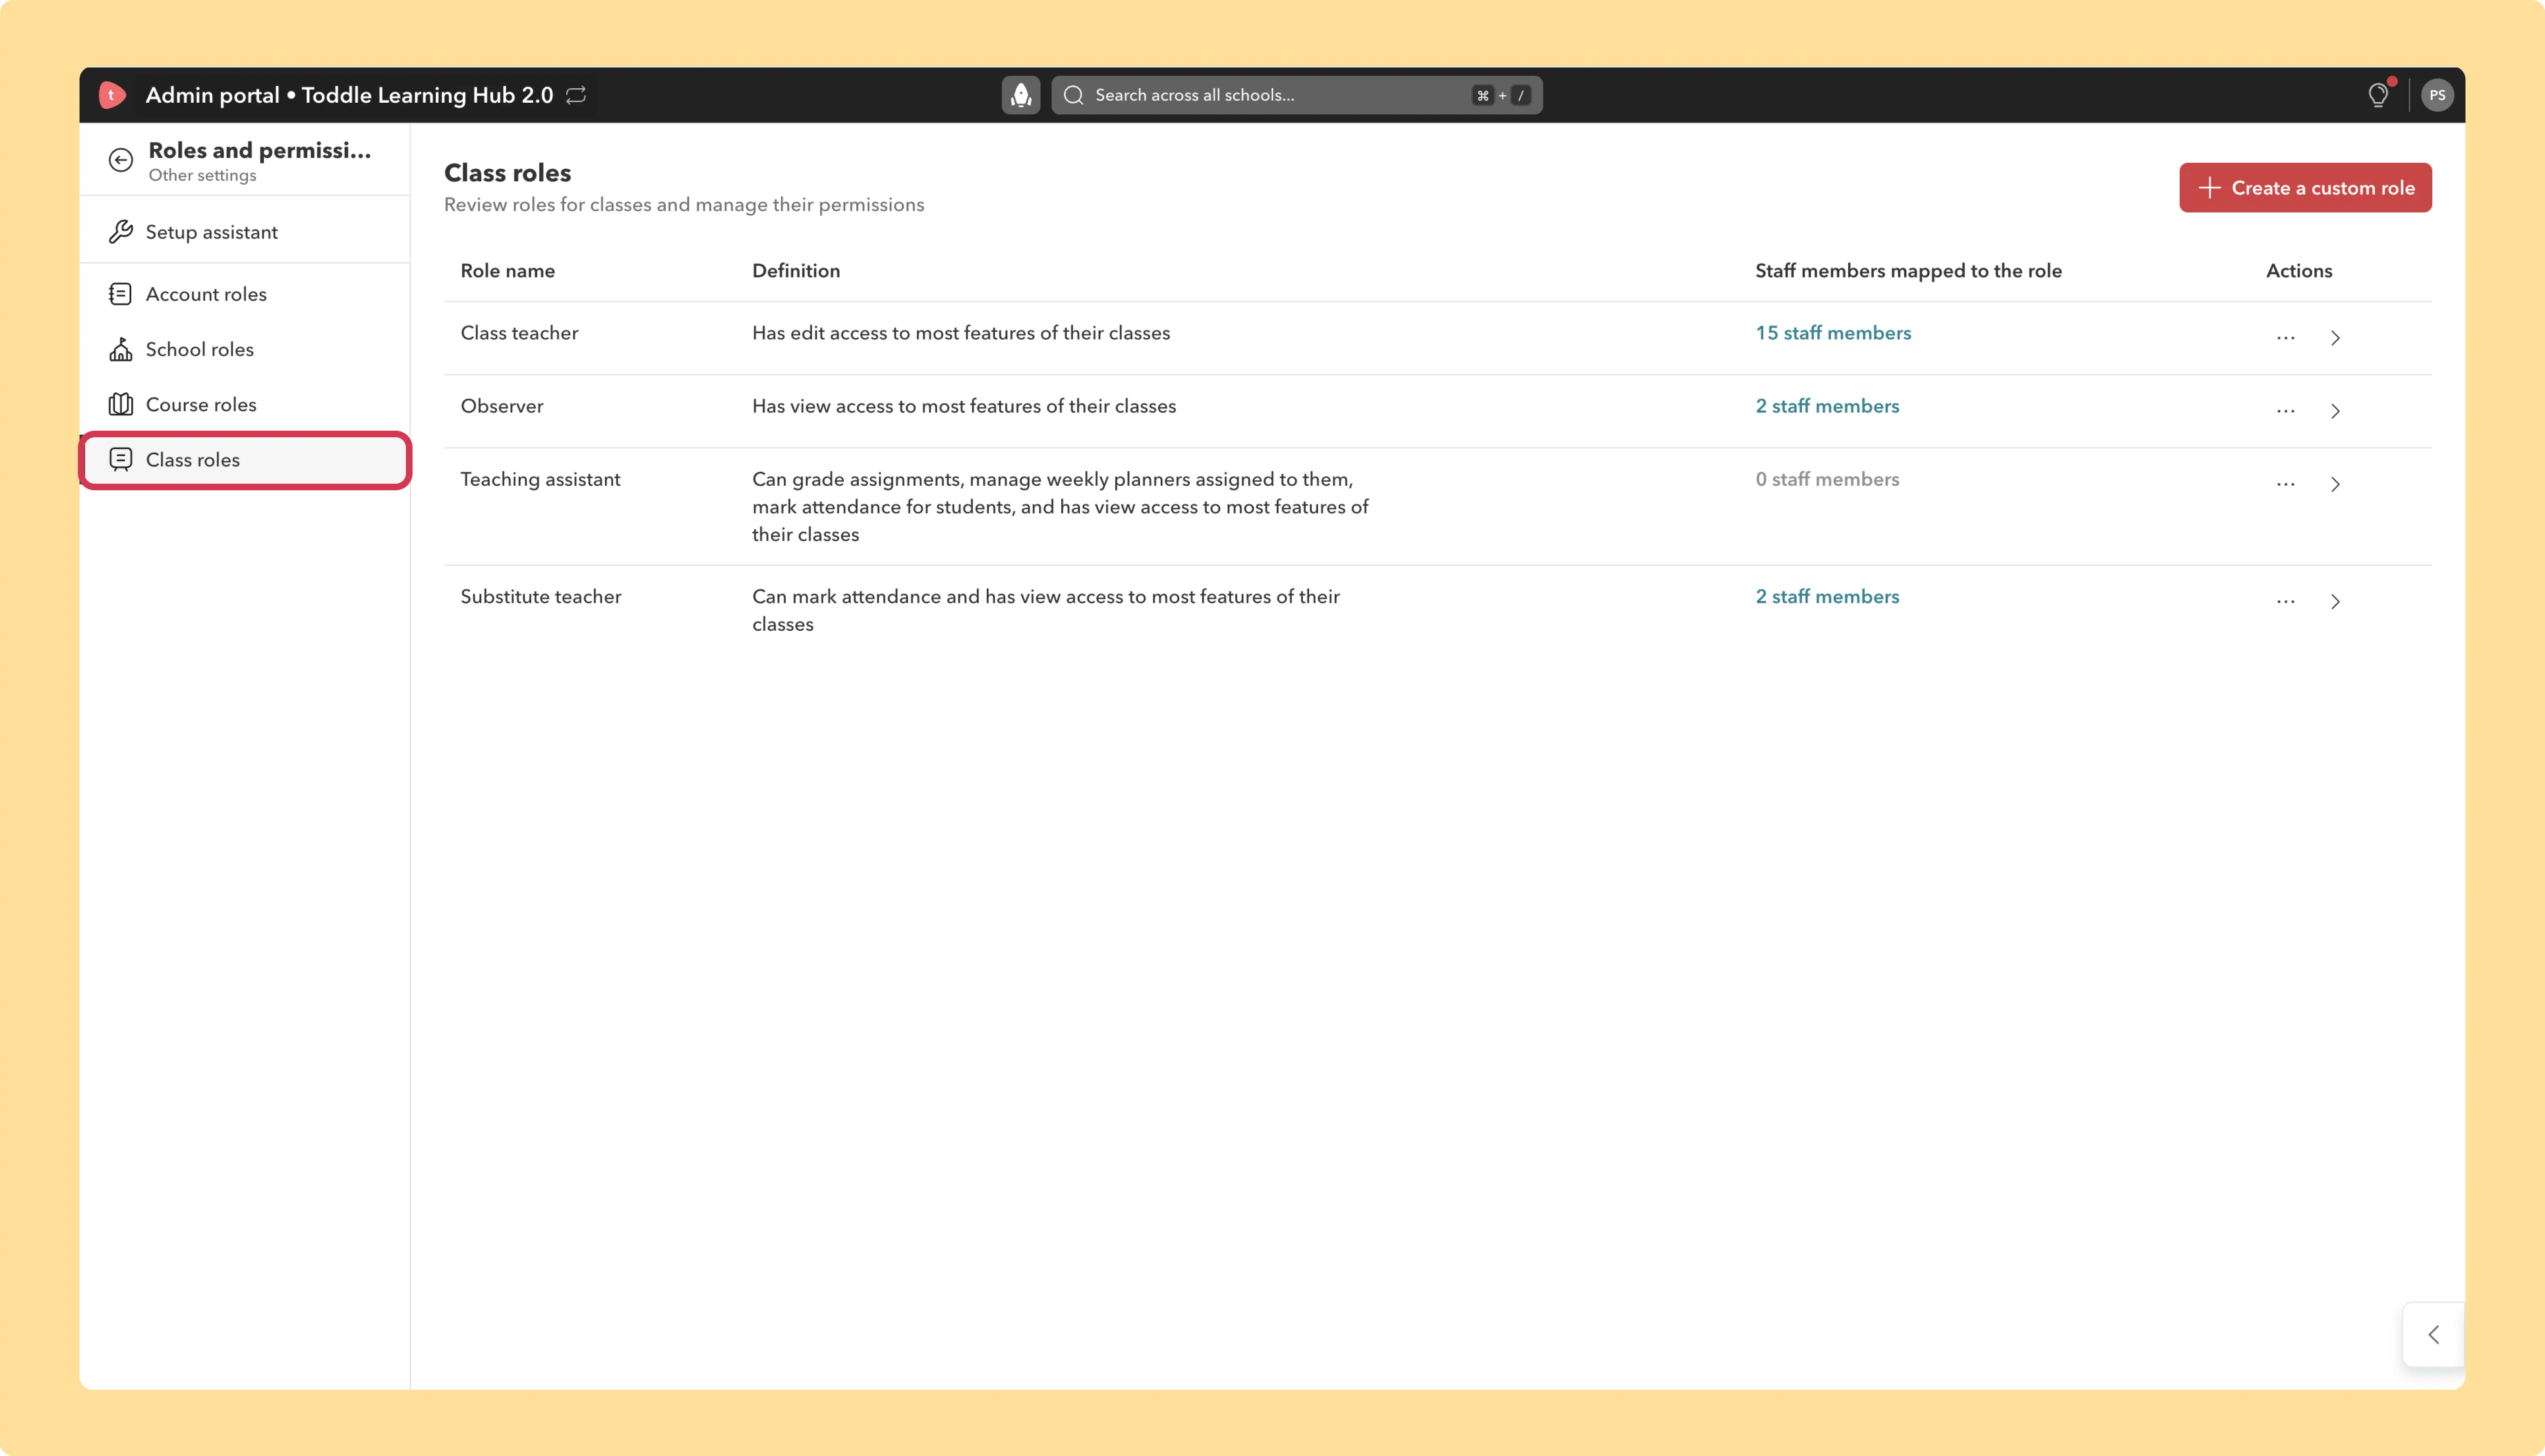Click the Account roles icon
Image resolution: width=2545 pixels, height=1456 pixels.
pyautogui.click(x=120, y=294)
